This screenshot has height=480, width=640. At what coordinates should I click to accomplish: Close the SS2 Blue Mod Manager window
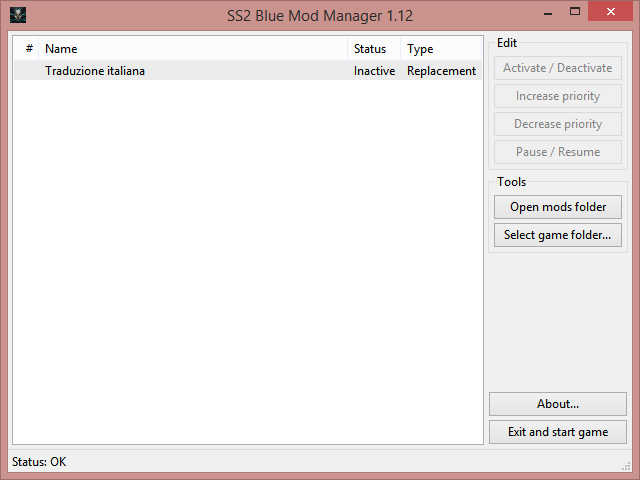pos(611,11)
